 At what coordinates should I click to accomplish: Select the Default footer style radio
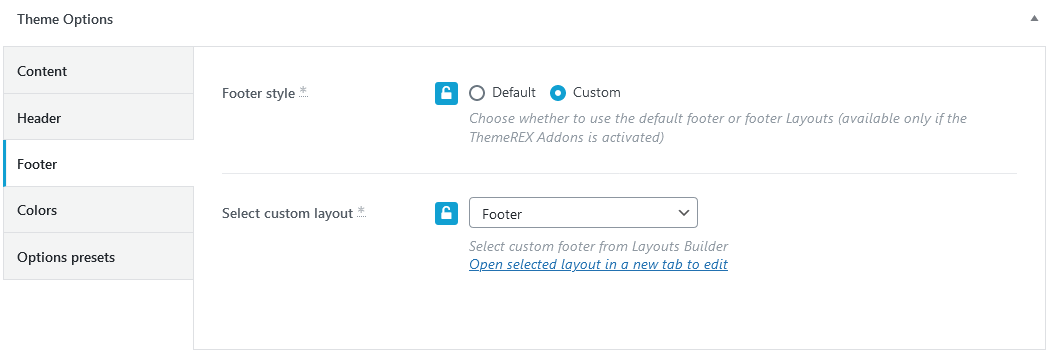pyautogui.click(x=477, y=93)
